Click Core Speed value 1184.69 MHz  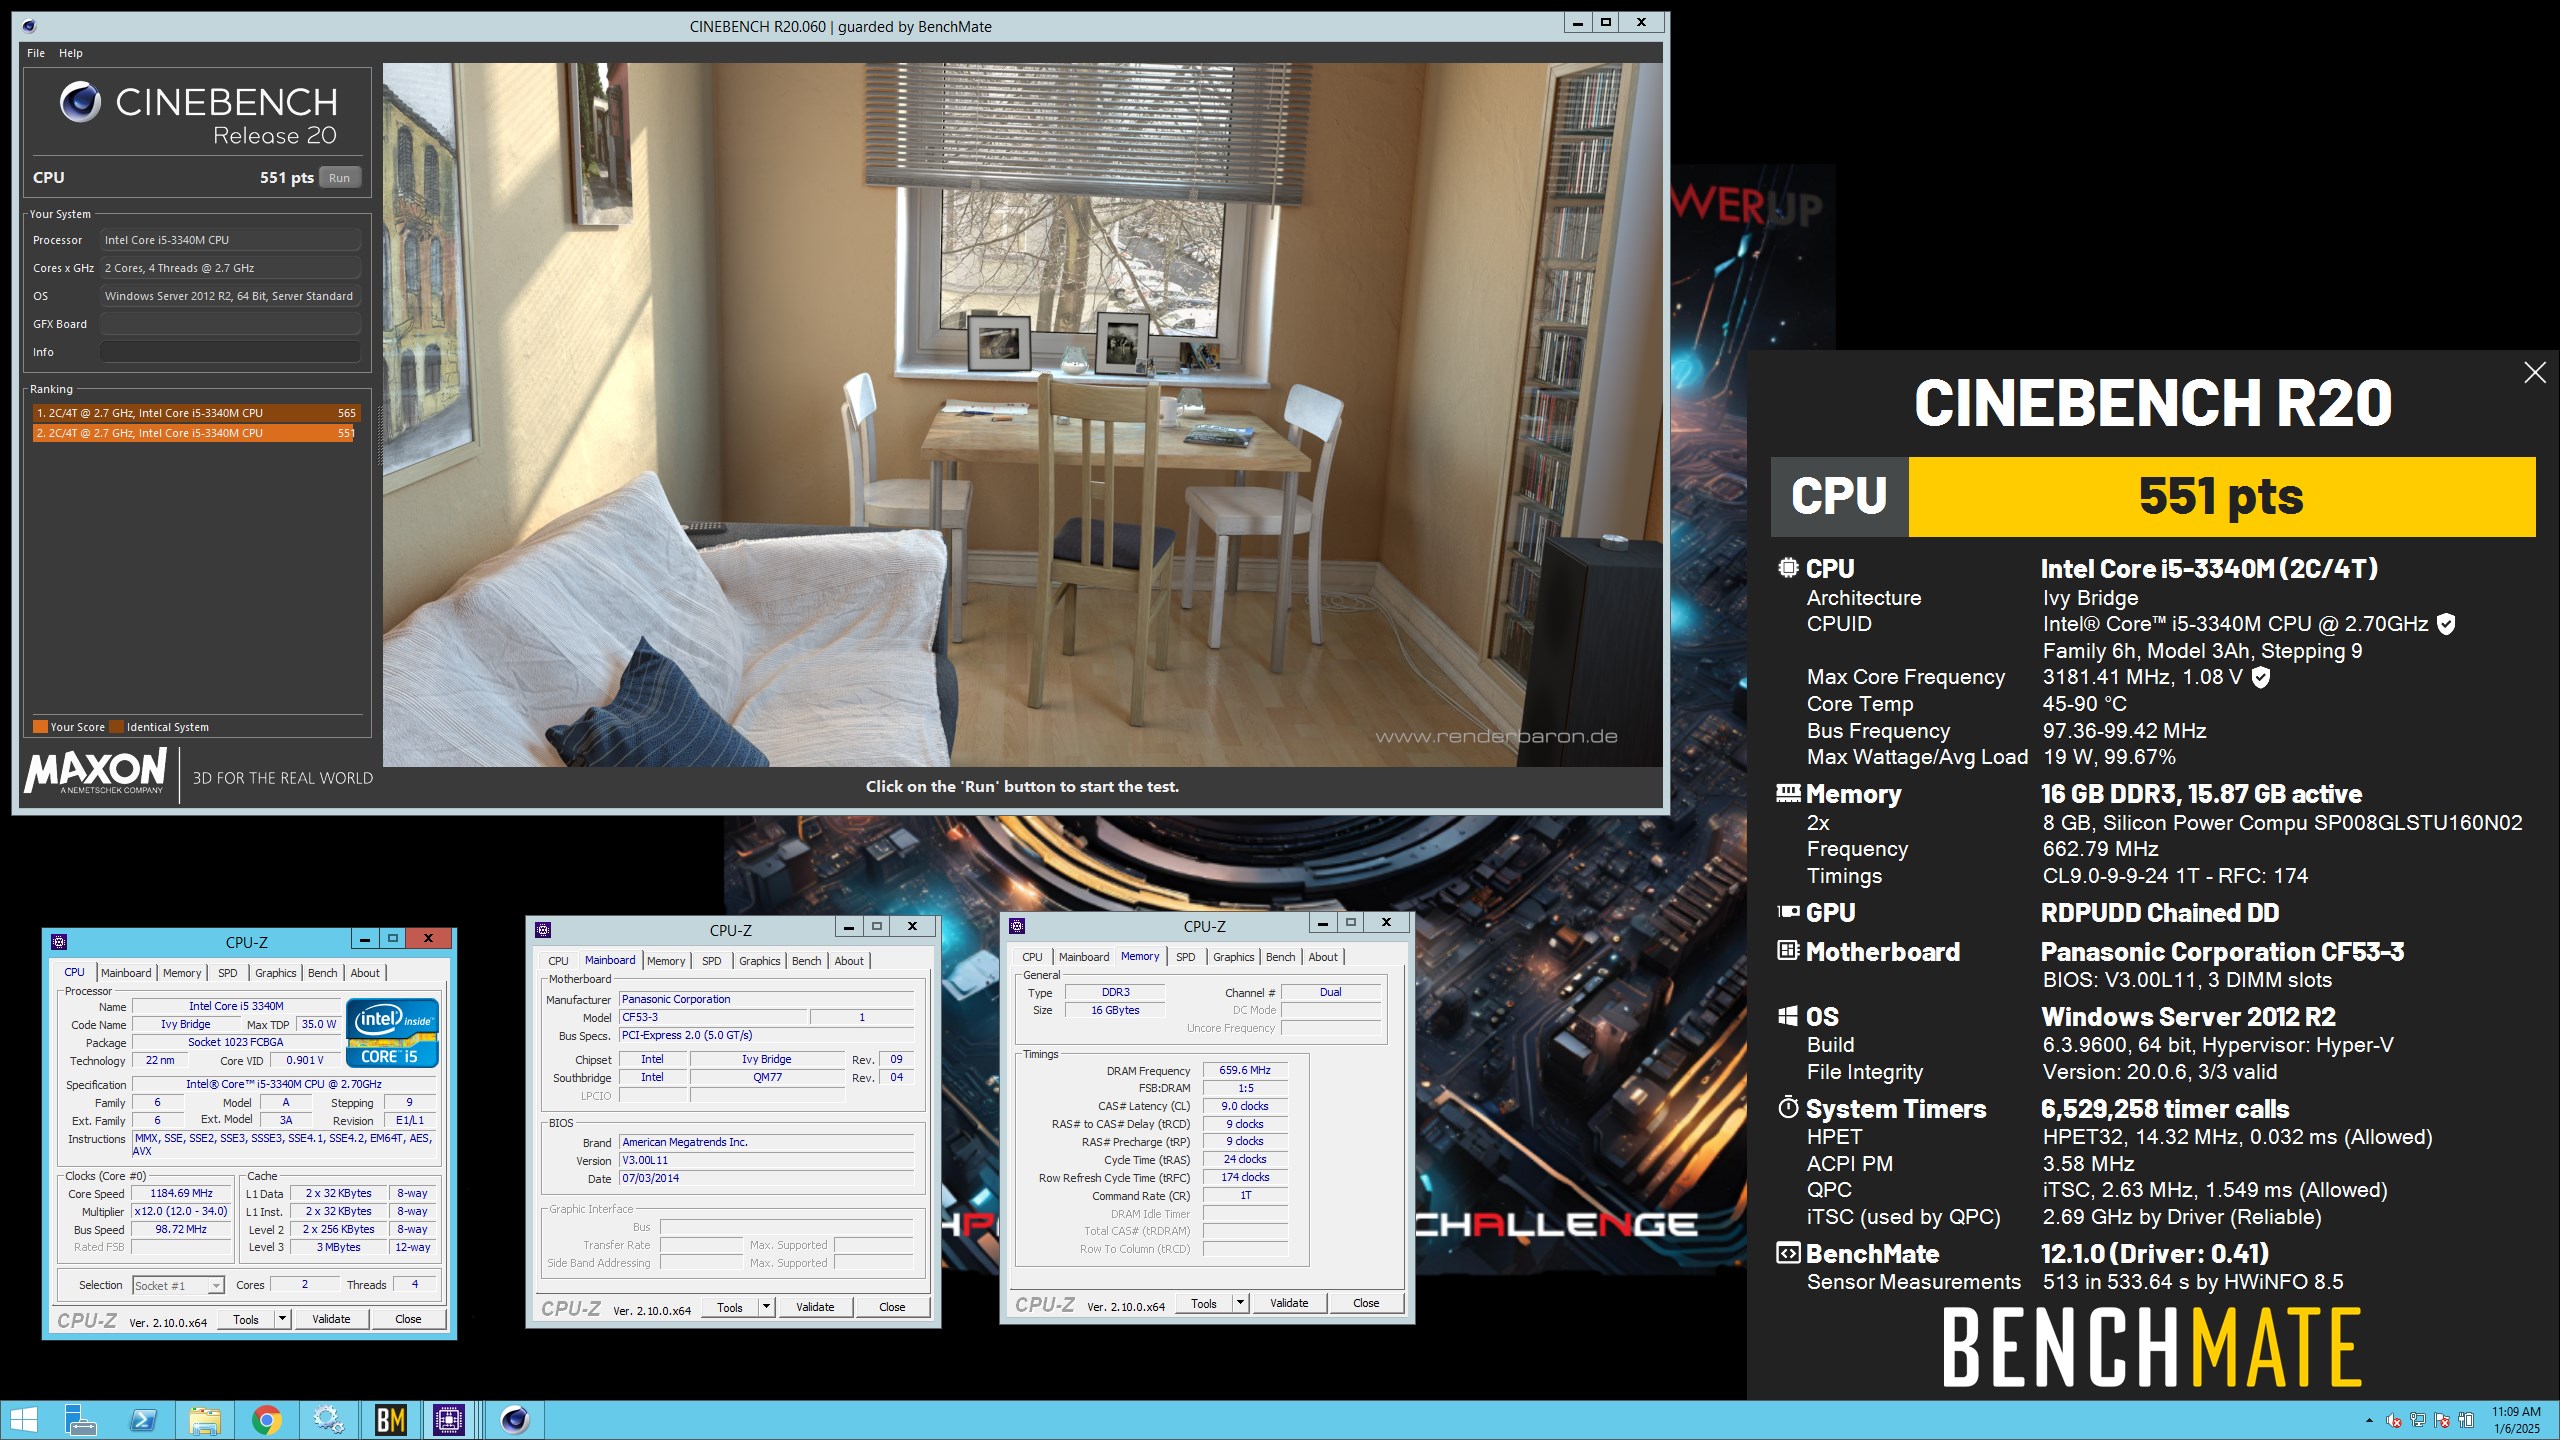click(181, 1193)
